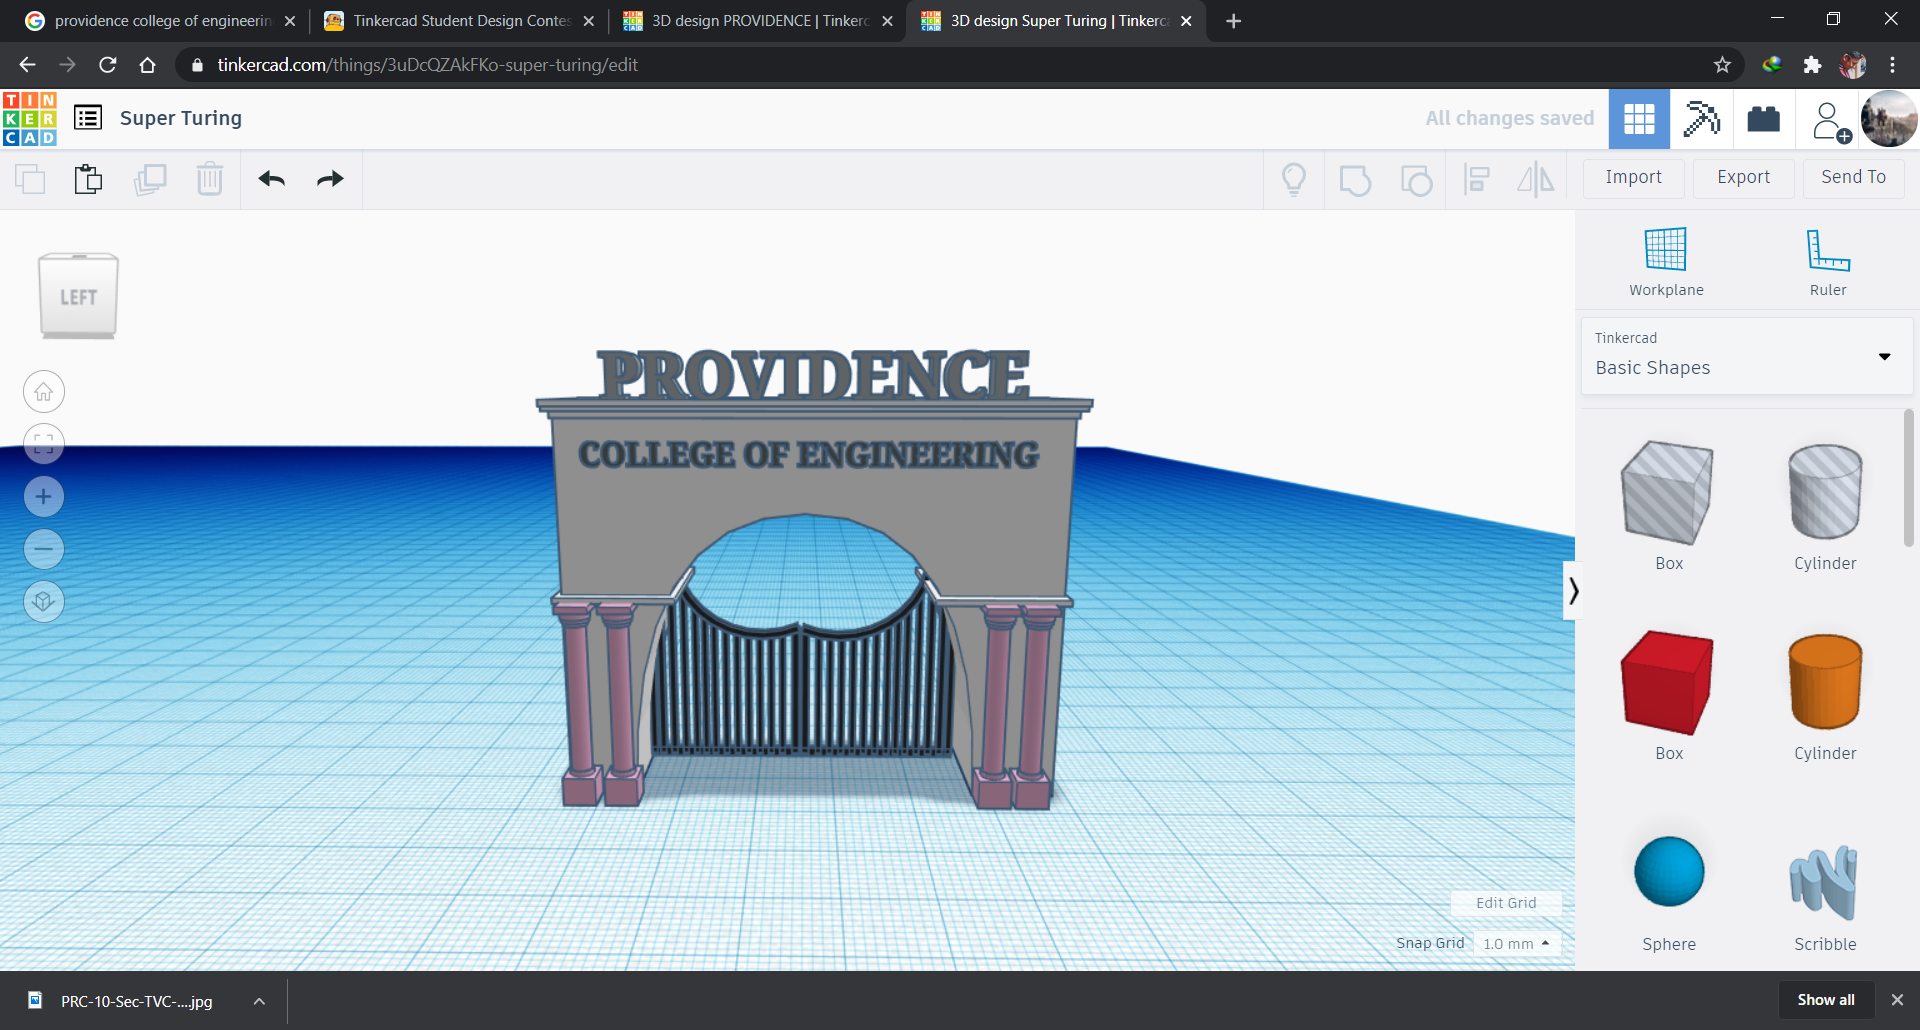Click the Mirror tool icon

tap(1536, 180)
